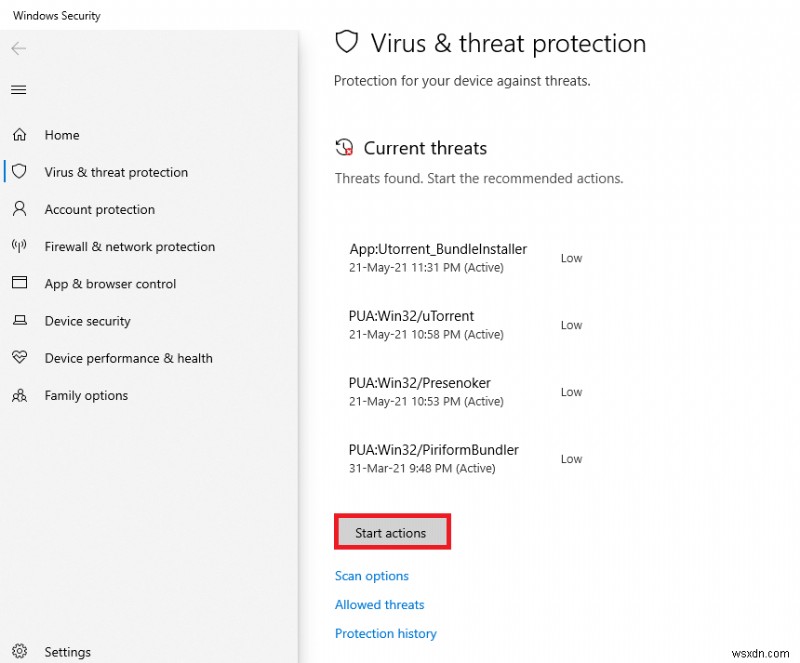Click the back navigation arrow

coord(18,48)
